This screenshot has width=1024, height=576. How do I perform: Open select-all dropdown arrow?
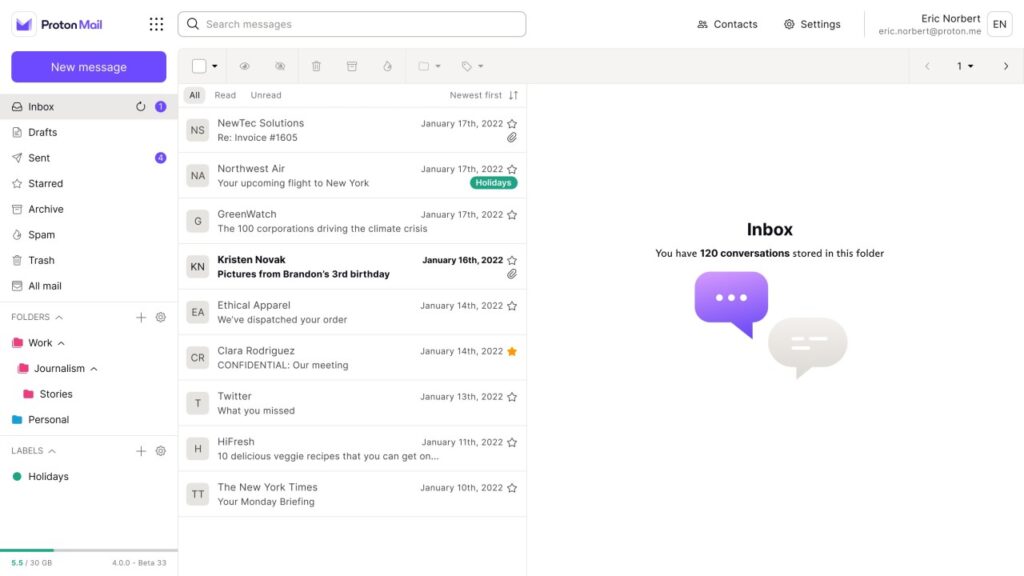[214, 66]
